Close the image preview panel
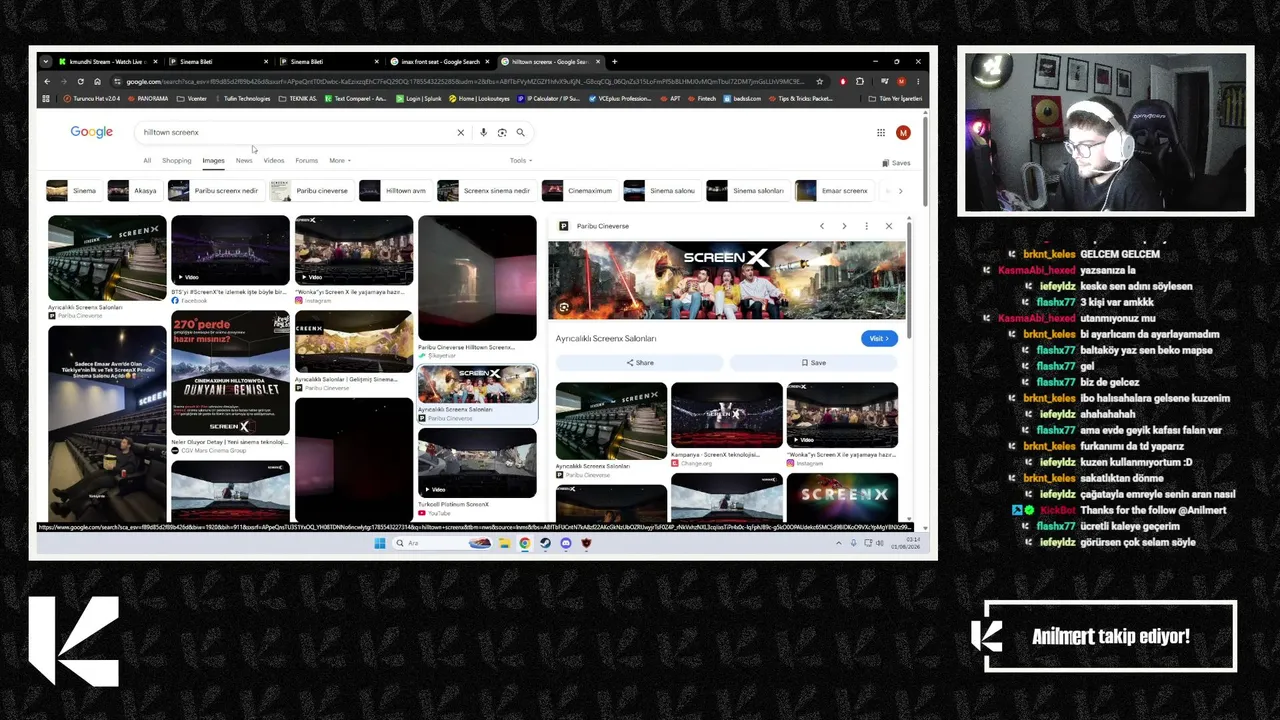 pyautogui.click(x=888, y=226)
